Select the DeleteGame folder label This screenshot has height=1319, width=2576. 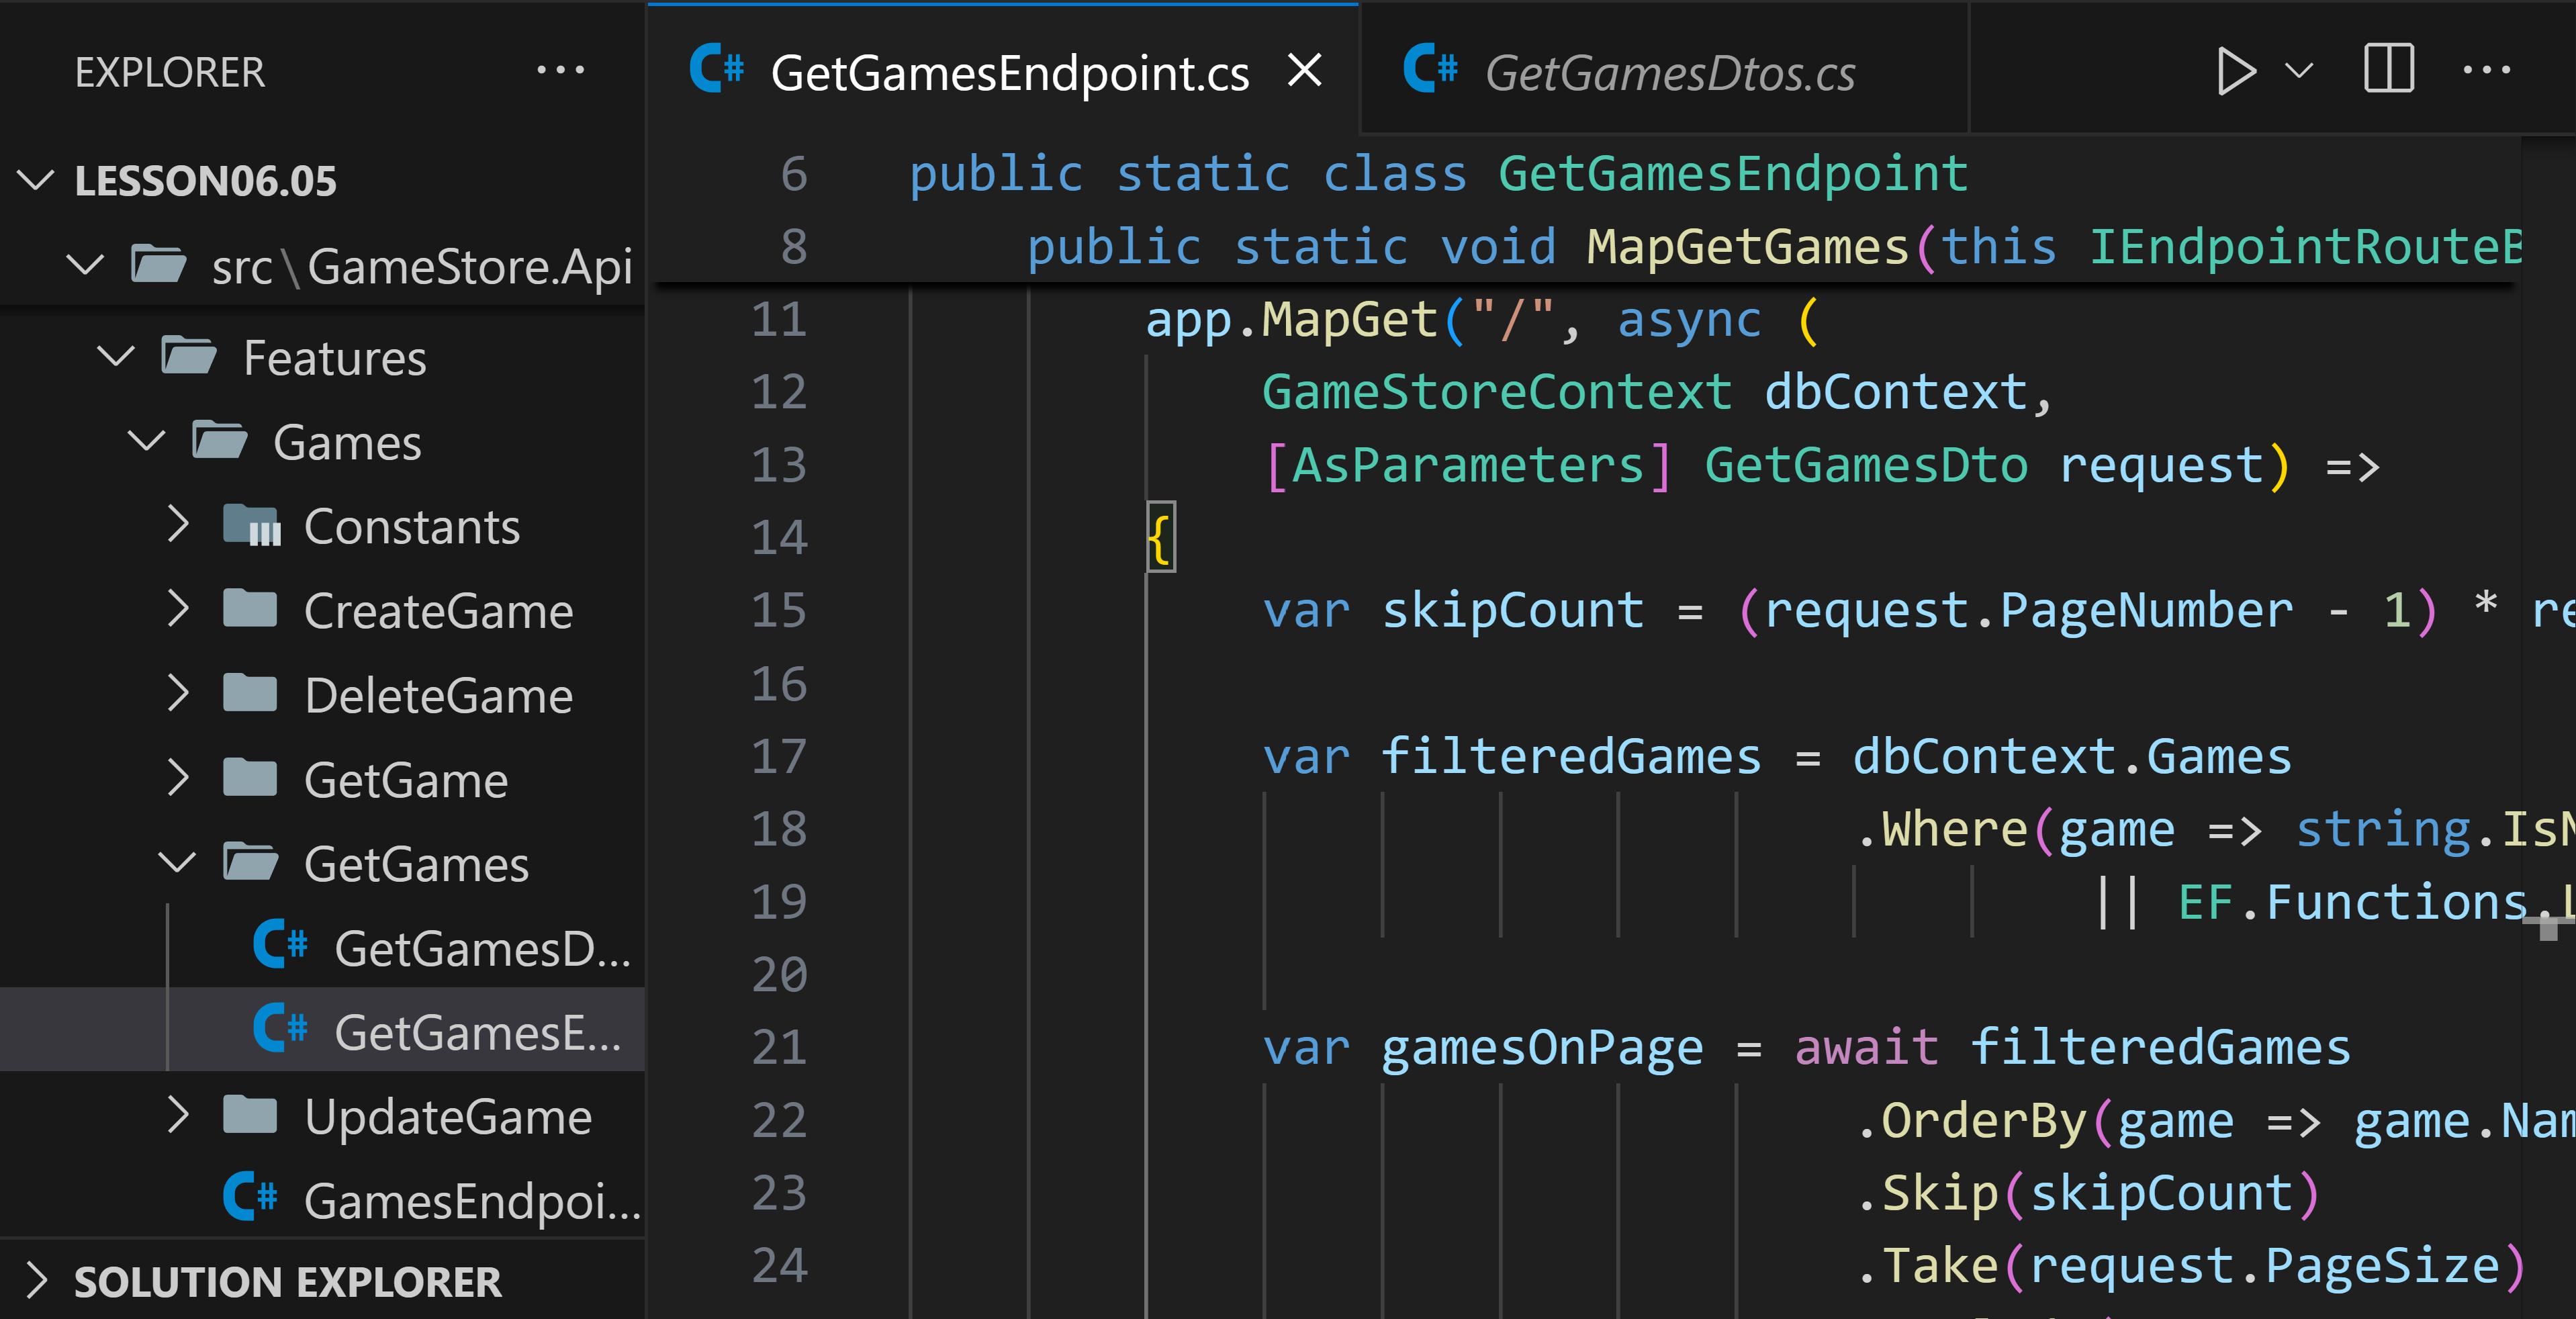438,695
